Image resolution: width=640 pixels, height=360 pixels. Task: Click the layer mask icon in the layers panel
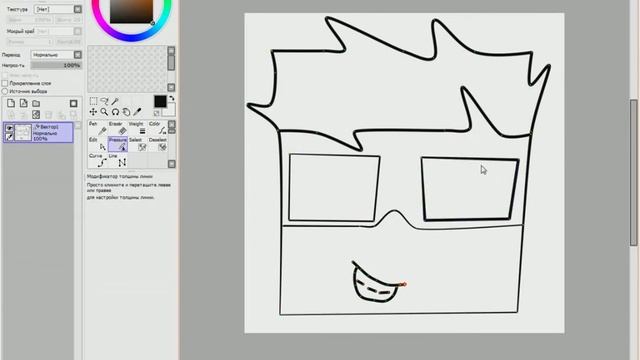pos(73,103)
